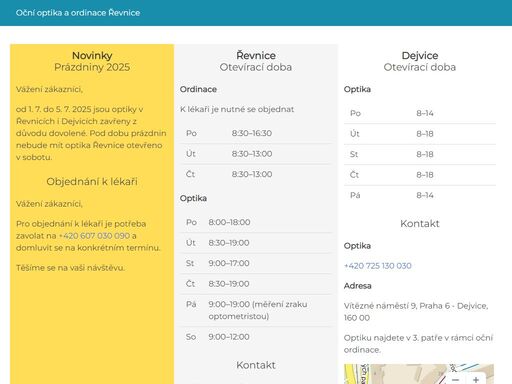This screenshot has width=512, height=384.
Task: Zoom out the Dejvice map
Action: tap(456, 379)
